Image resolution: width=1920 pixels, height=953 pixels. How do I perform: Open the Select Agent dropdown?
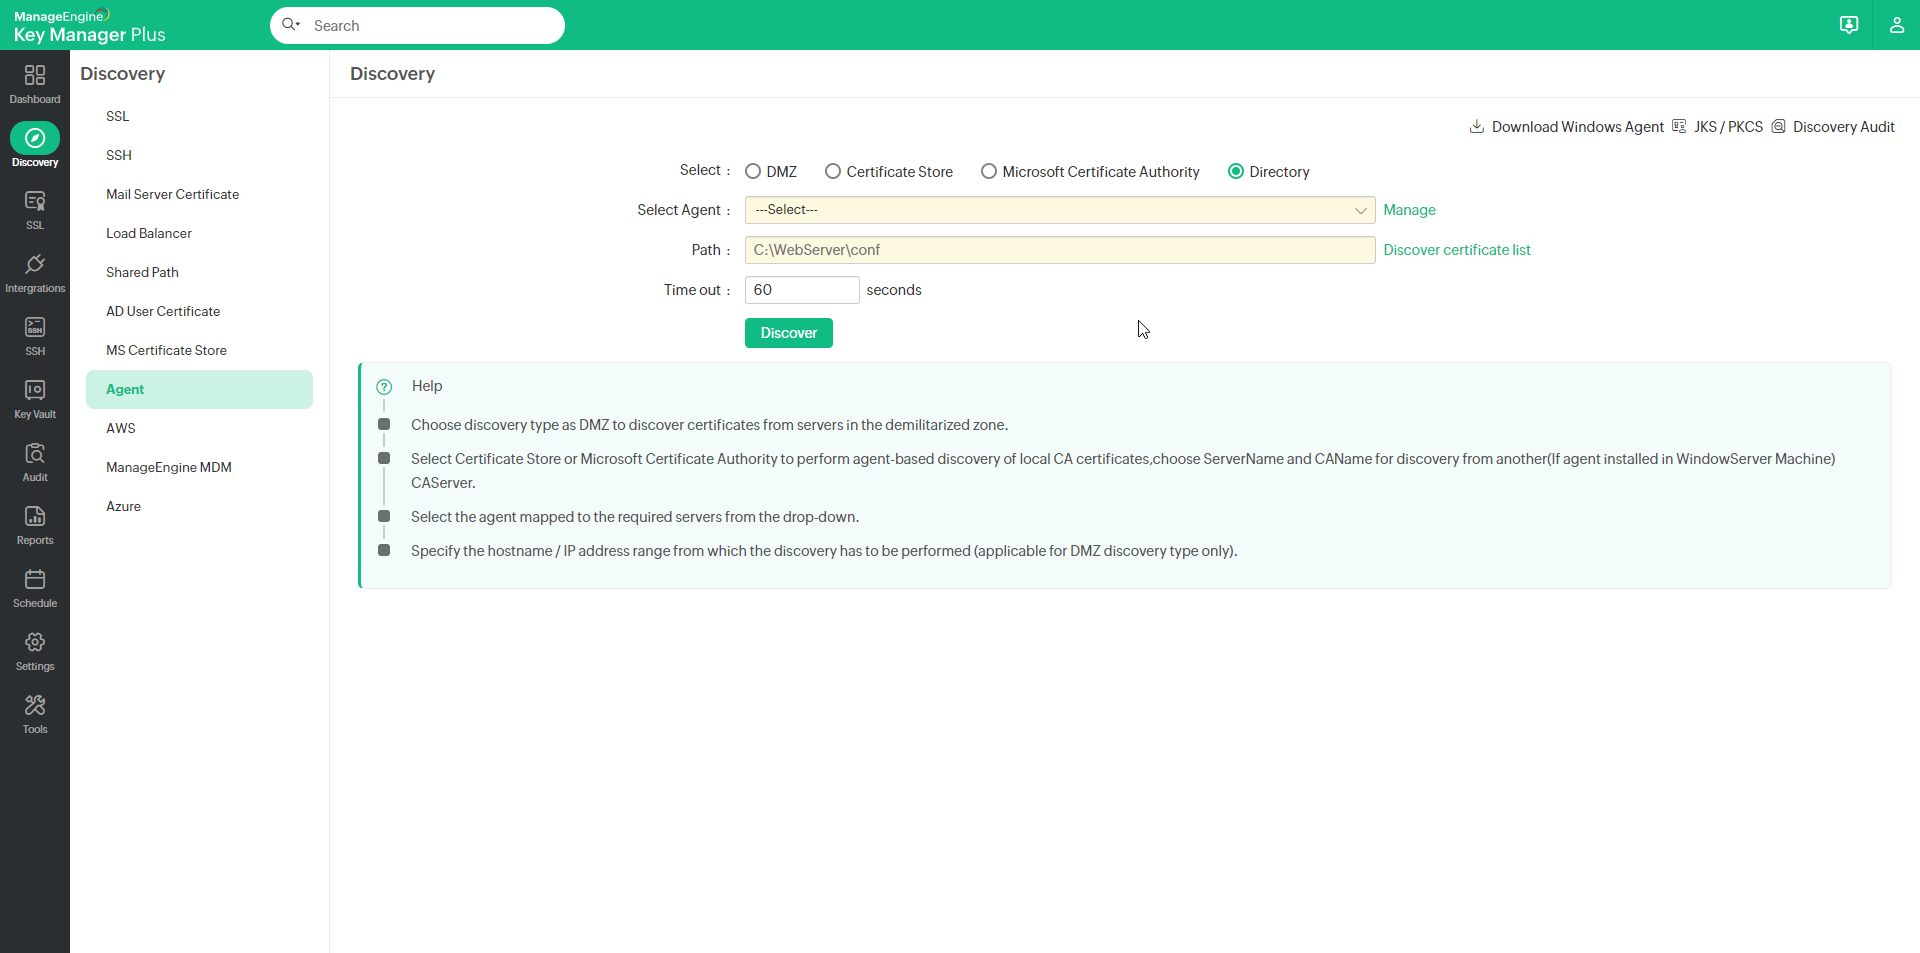1058,210
